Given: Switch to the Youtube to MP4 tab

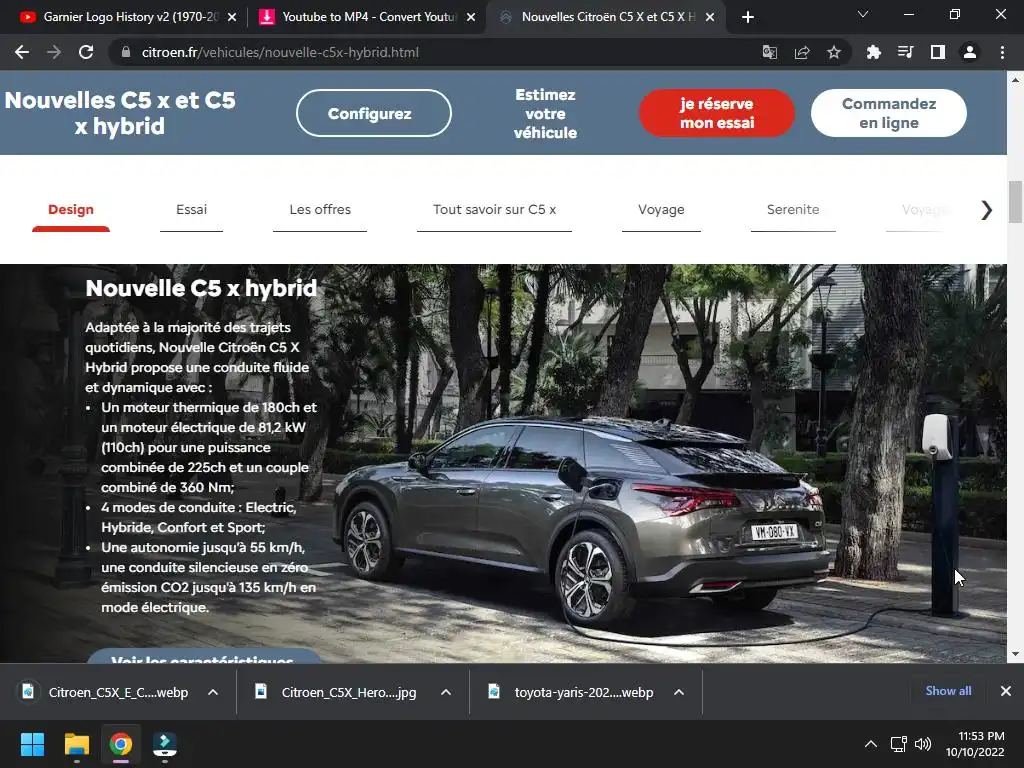Looking at the screenshot, I should click(x=366, y=17).
